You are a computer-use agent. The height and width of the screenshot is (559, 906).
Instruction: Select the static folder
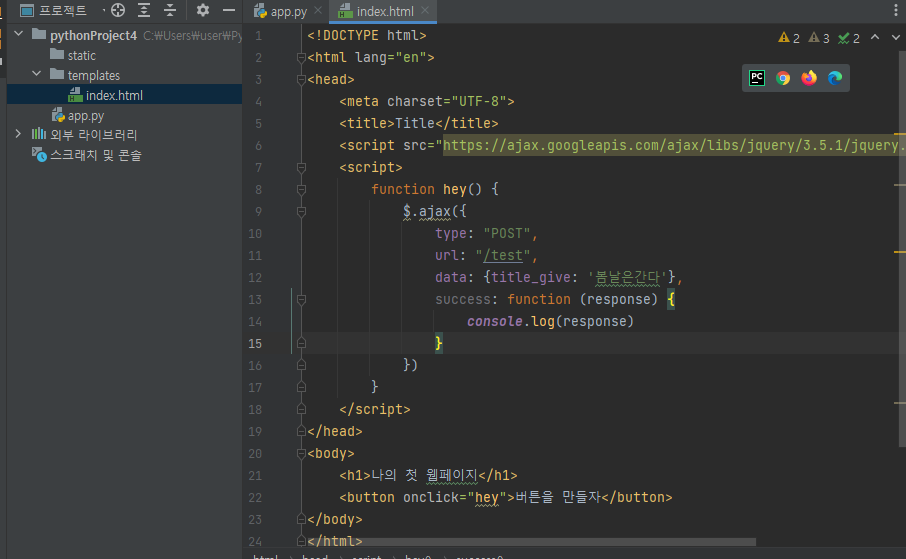tap(73, 55)
